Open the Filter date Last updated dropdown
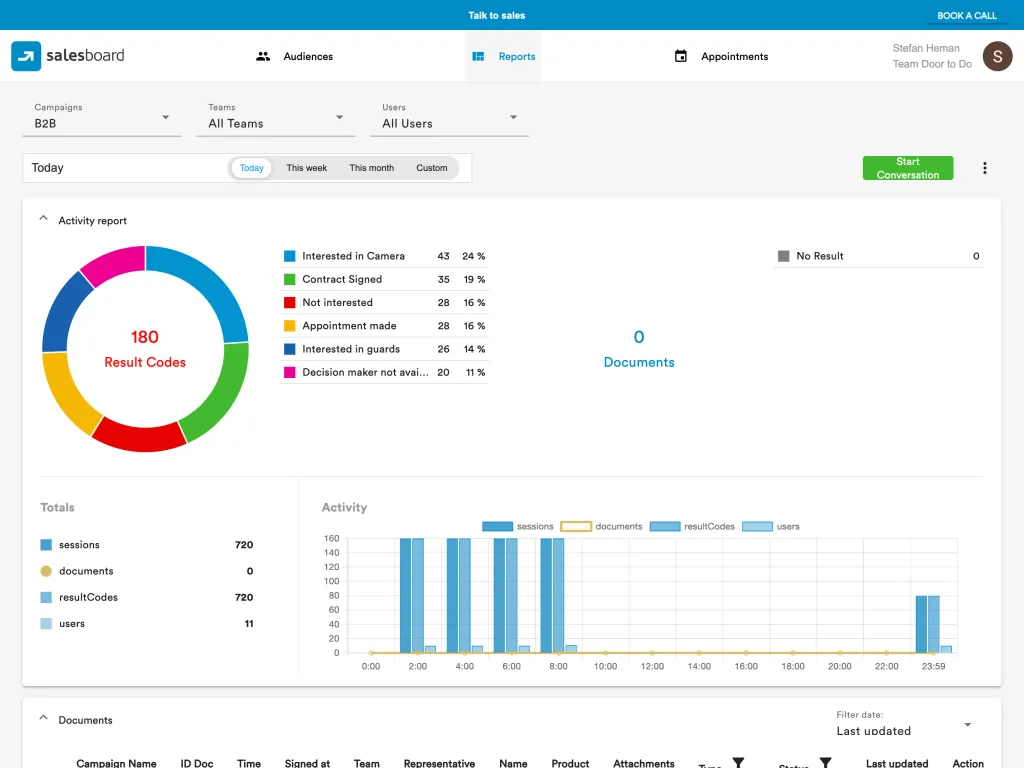Screen dimensions: 1024x768 pos(904,724)
